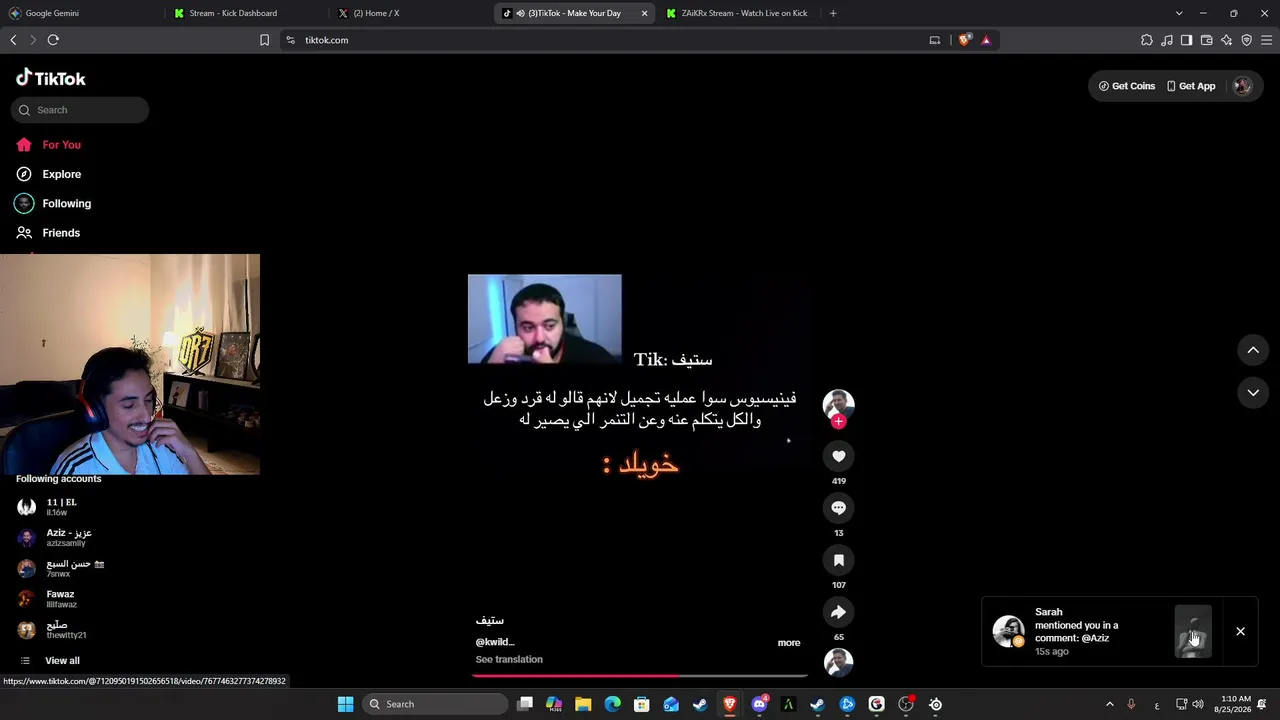The width and height of the screenshot is (1280, 720).
Task: Switch to the Stream - Kick Dashboard tab
Action: 245,13
